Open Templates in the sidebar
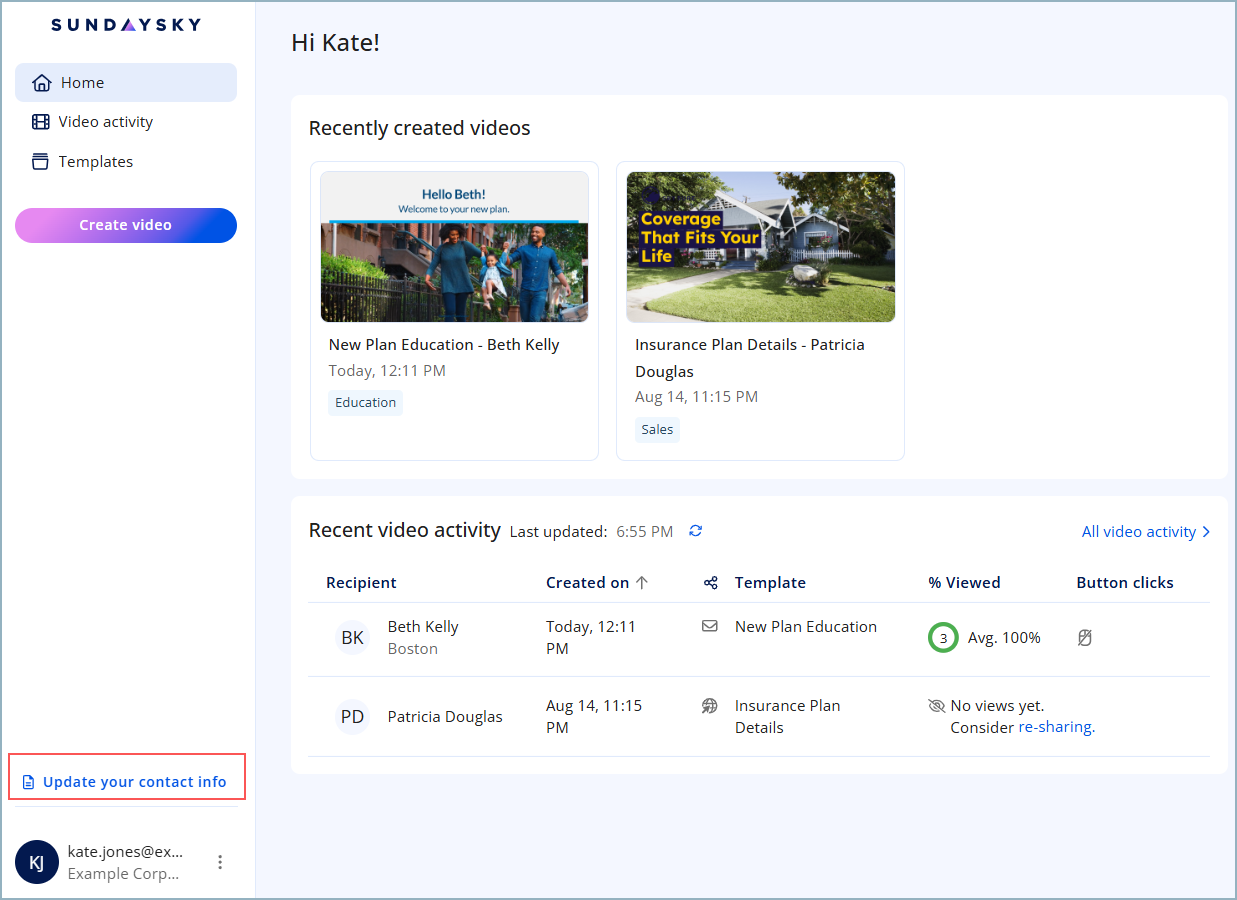 tap(95, 162)
